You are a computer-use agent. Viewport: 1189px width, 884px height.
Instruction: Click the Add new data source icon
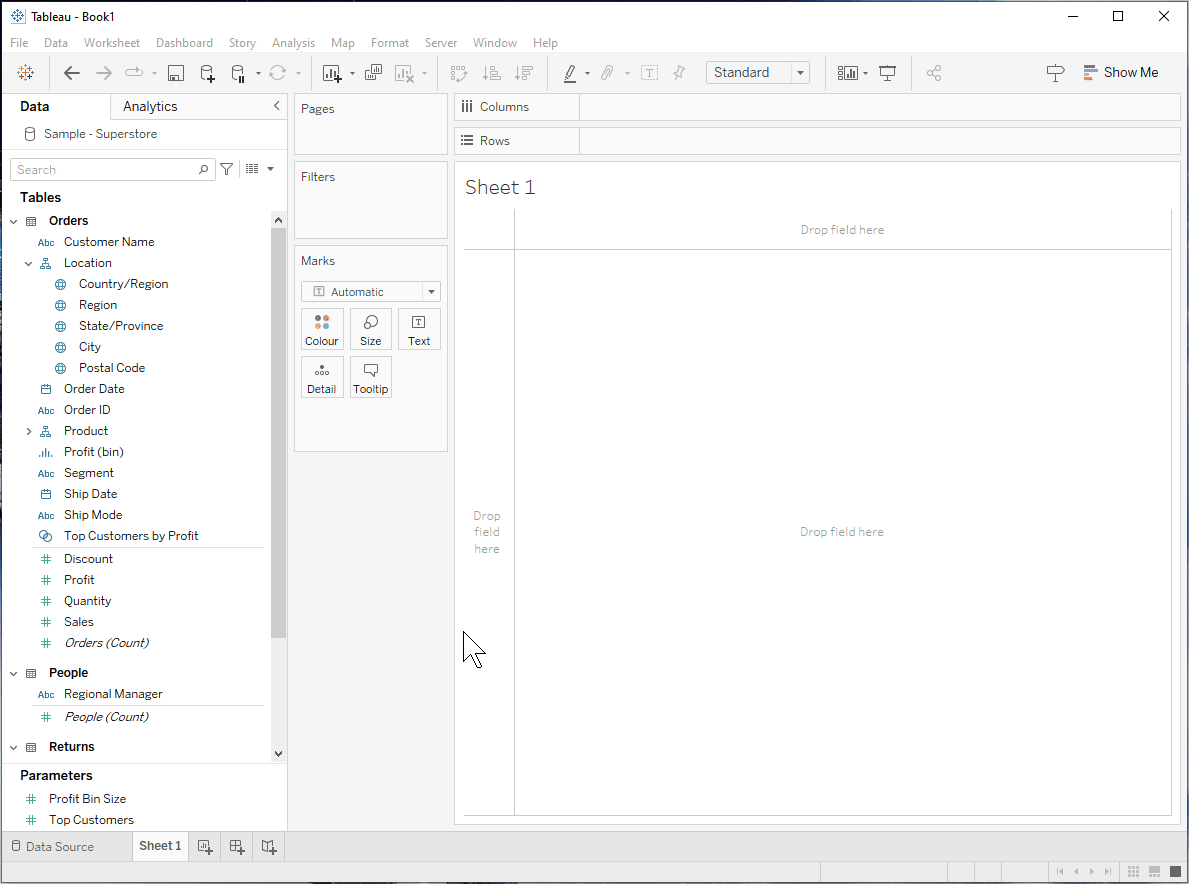click(x=207, y=73)
